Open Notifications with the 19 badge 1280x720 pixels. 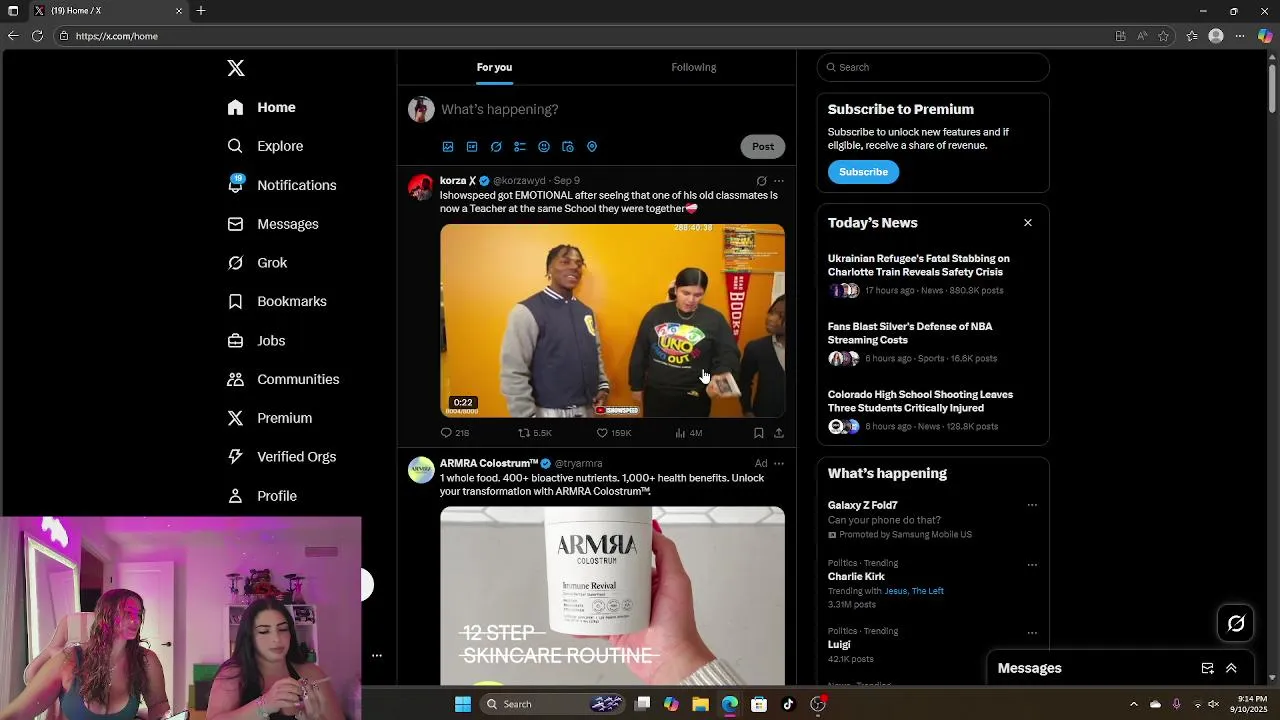281,185
